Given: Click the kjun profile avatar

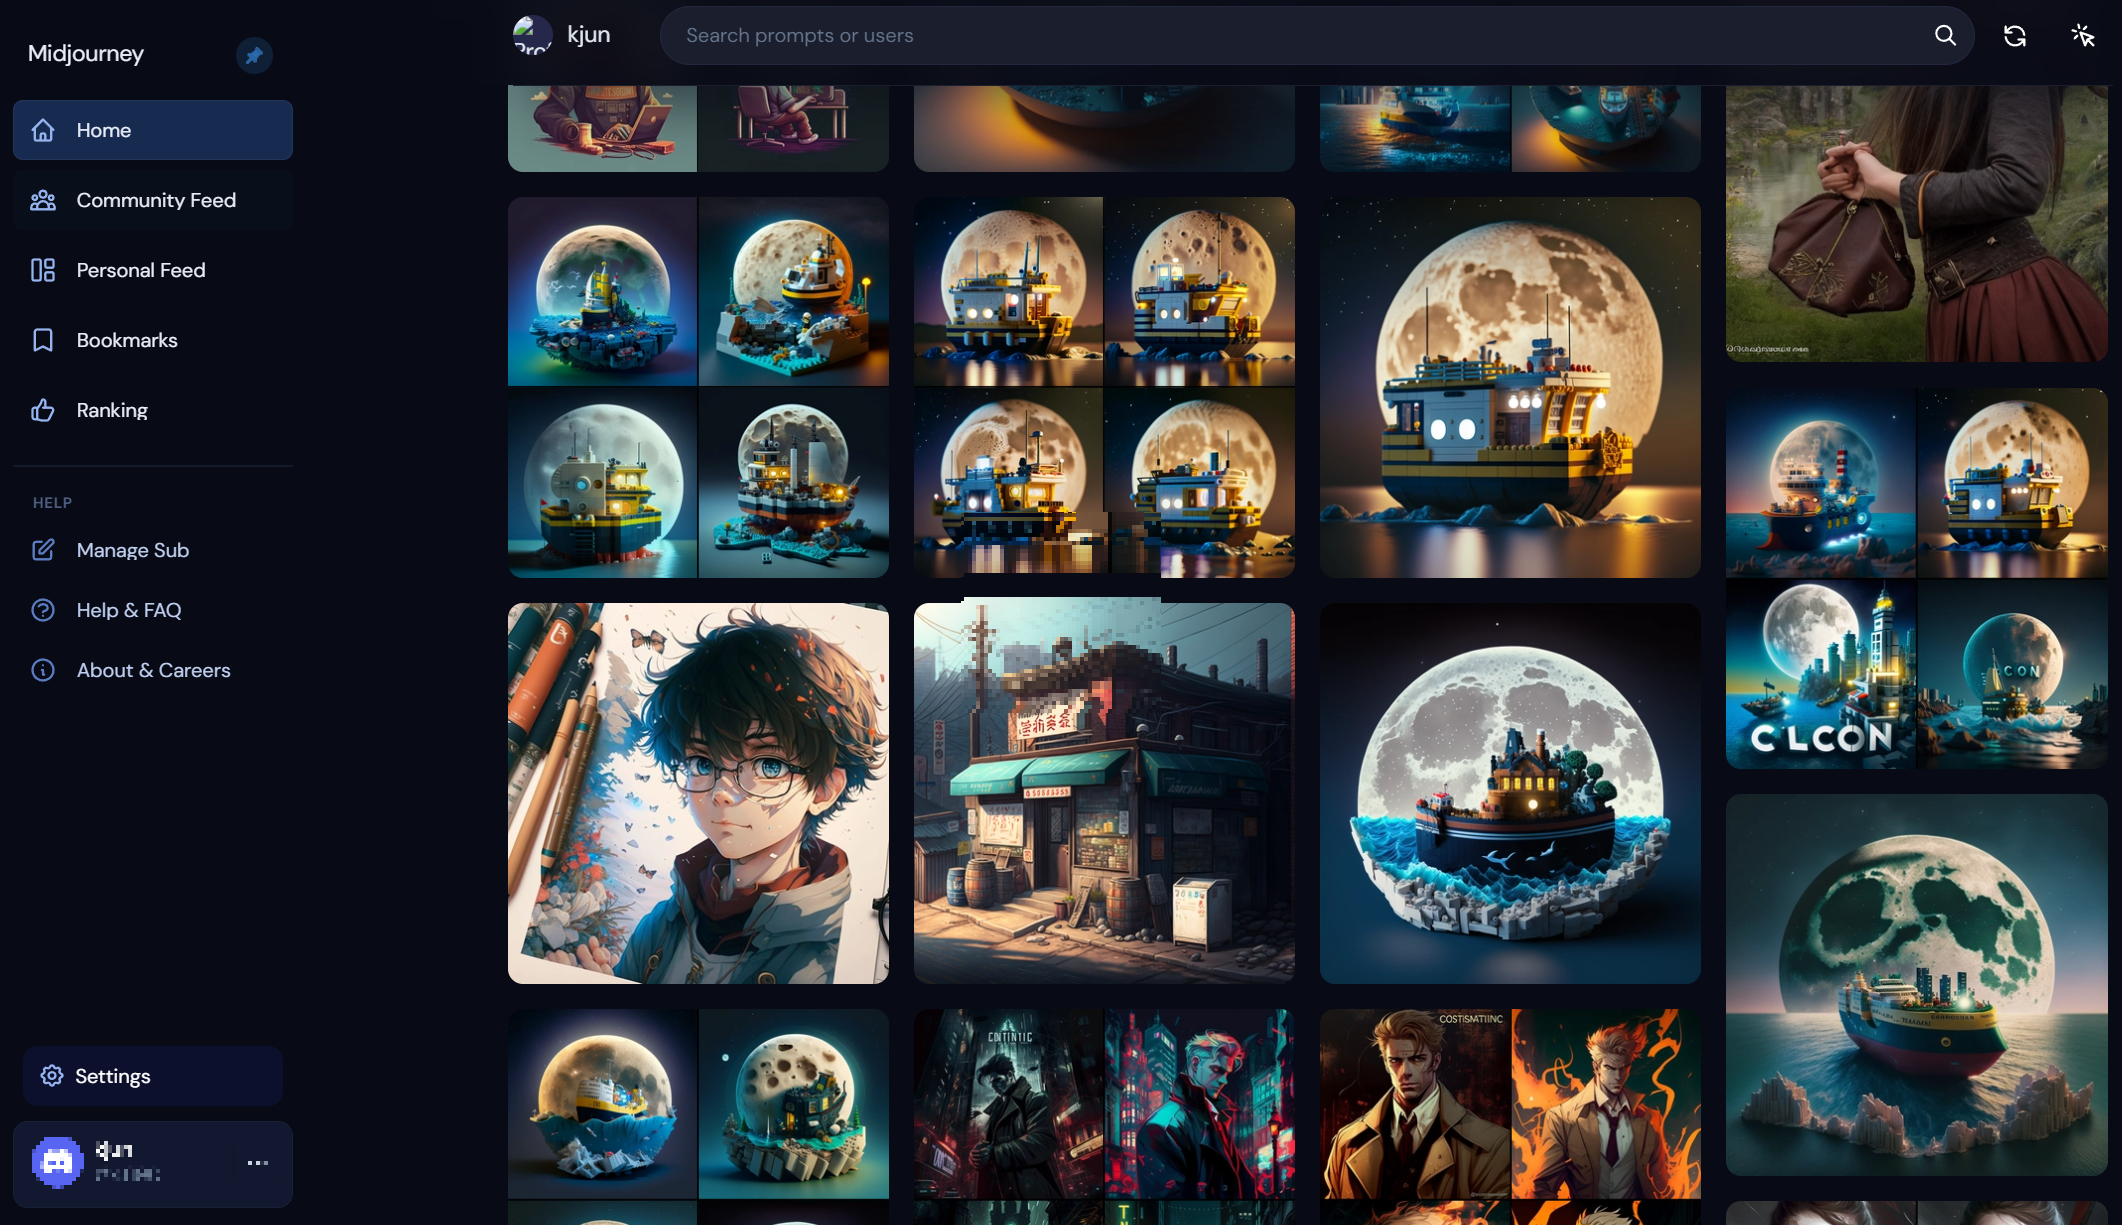Looking at the screenshot, I should coord(532,35).
